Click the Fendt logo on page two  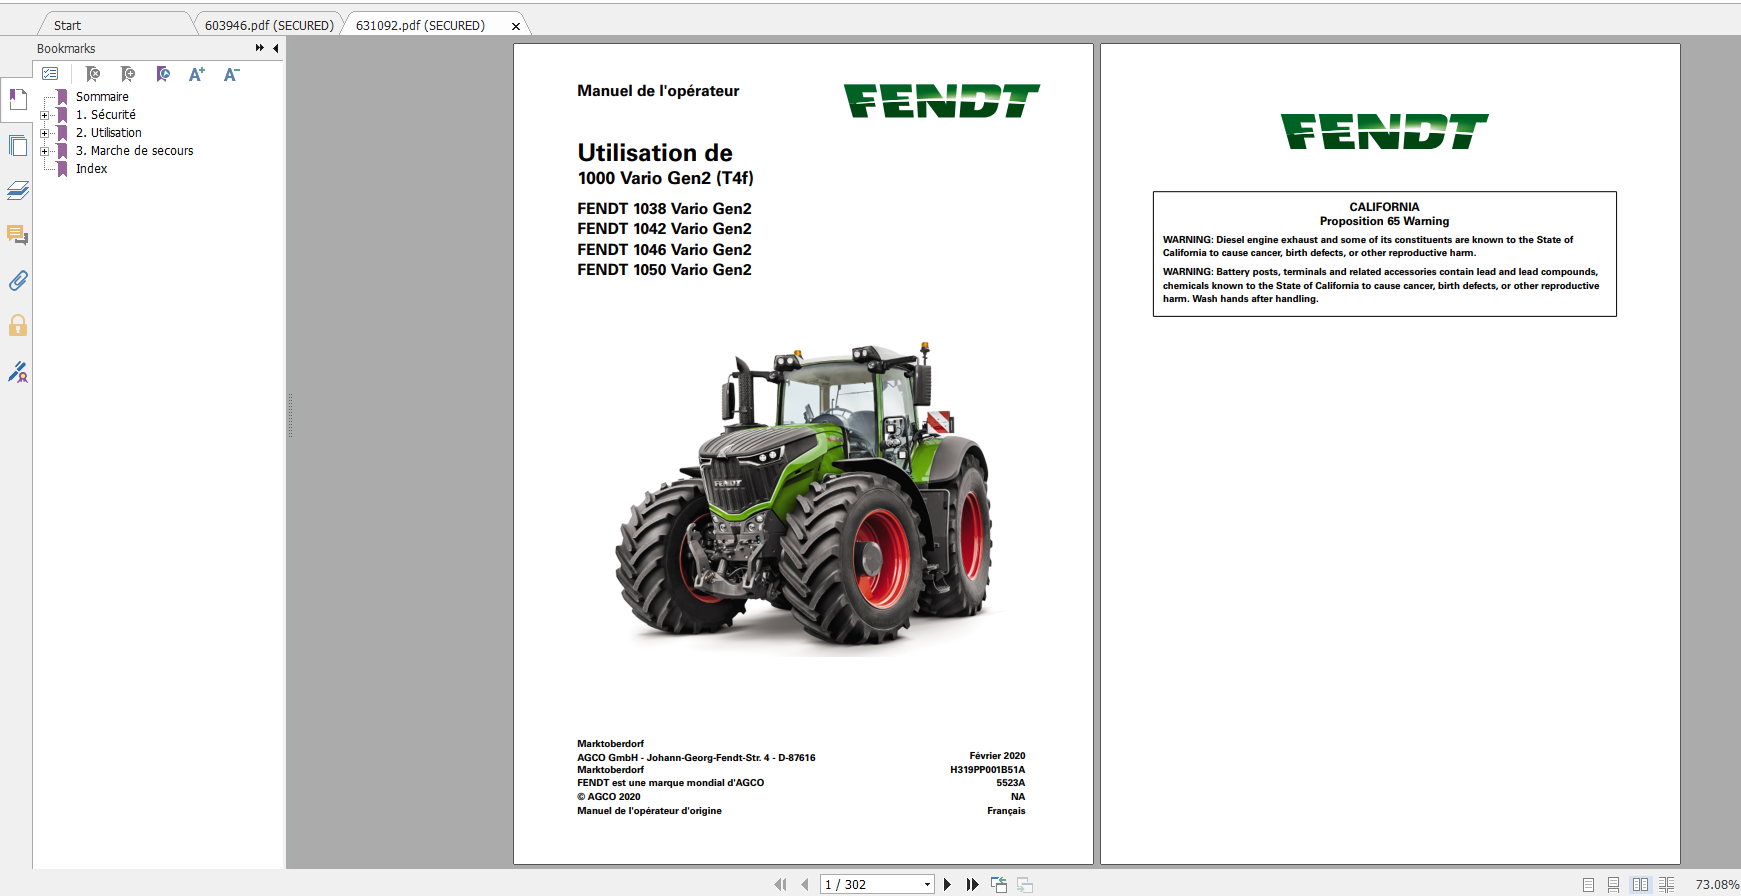(x=1384, y=131)
